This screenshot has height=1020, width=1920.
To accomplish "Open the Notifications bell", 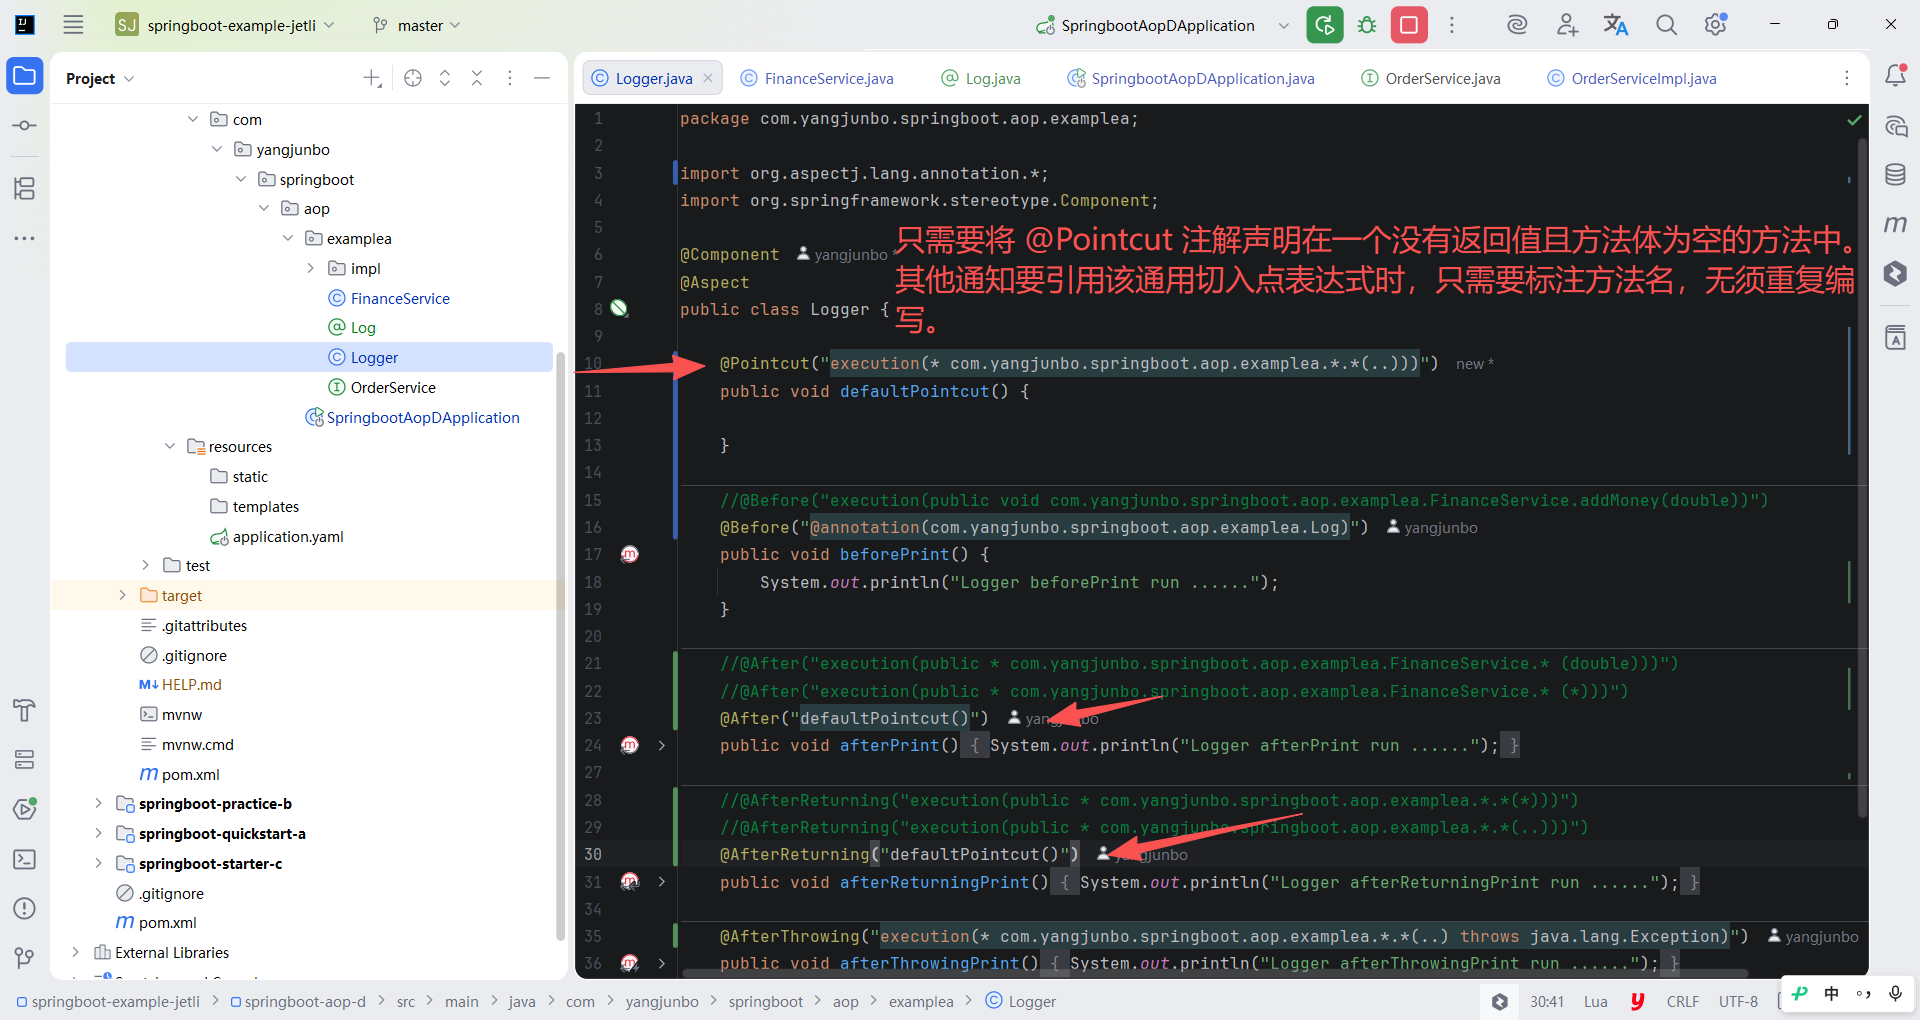I will [1895, 76].
